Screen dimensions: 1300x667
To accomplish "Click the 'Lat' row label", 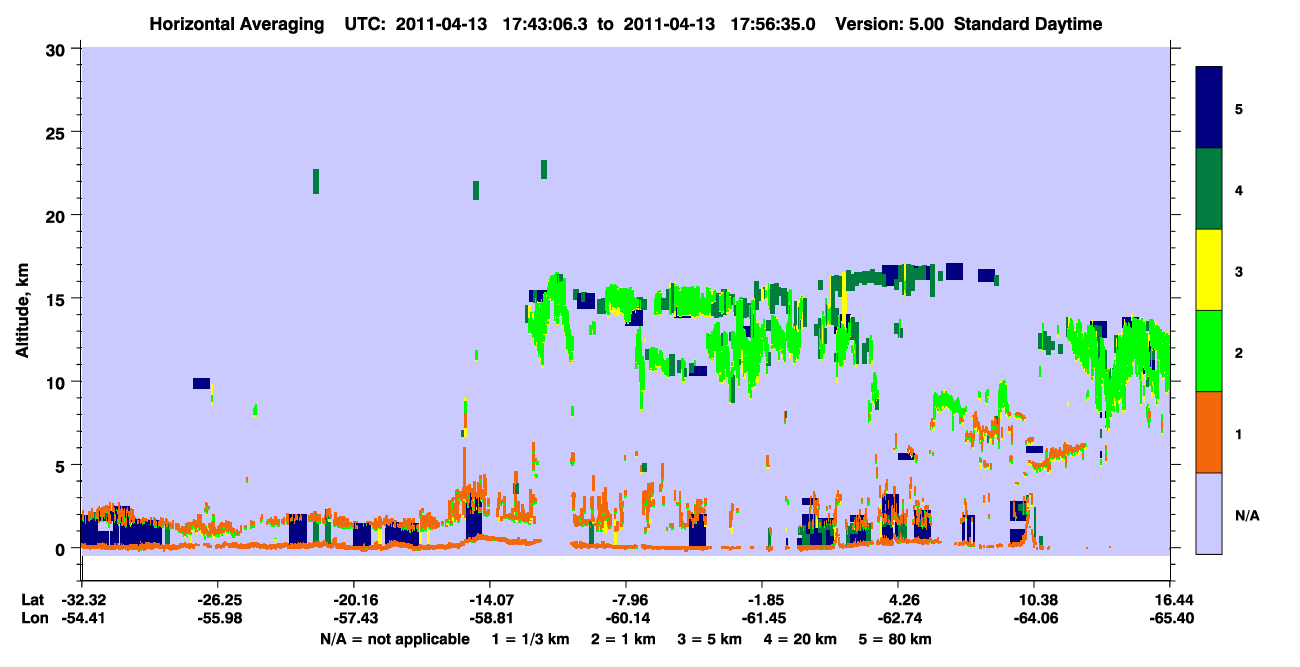I will [x=32, y=600].
